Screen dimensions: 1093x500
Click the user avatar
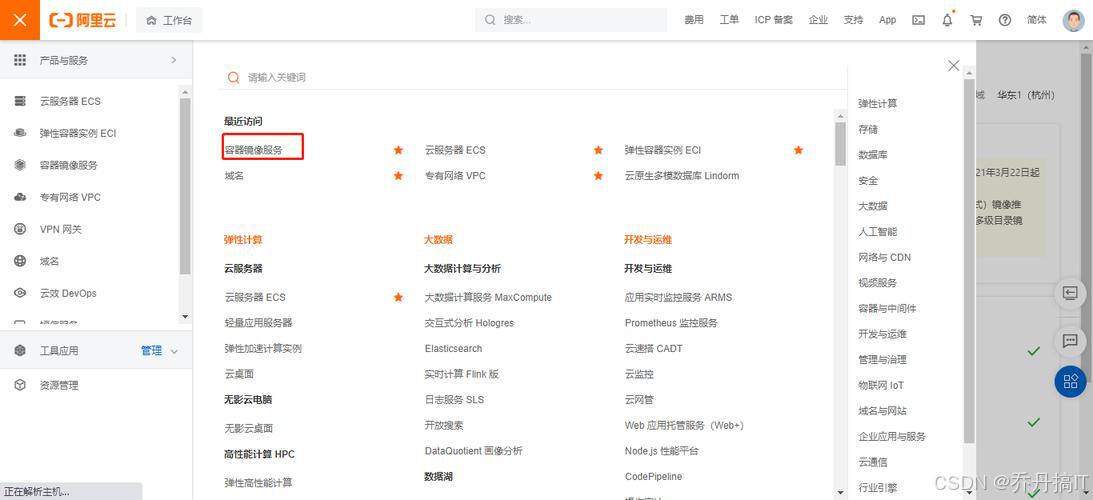click(1073, 20)
